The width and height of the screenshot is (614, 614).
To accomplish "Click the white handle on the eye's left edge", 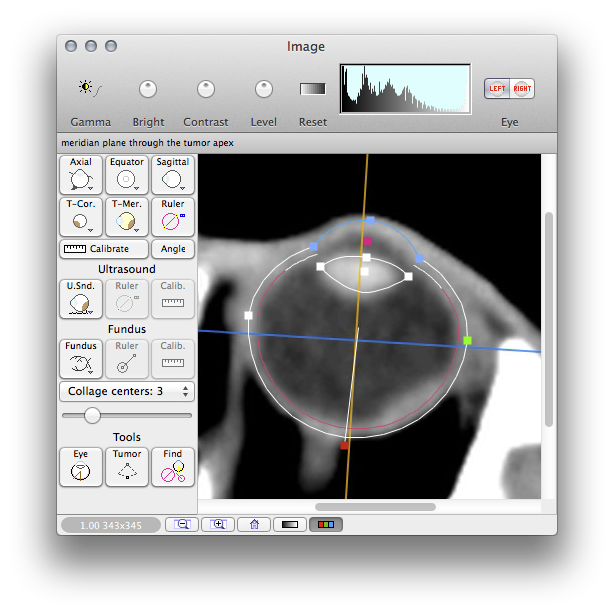I will (x=248, y=315).
